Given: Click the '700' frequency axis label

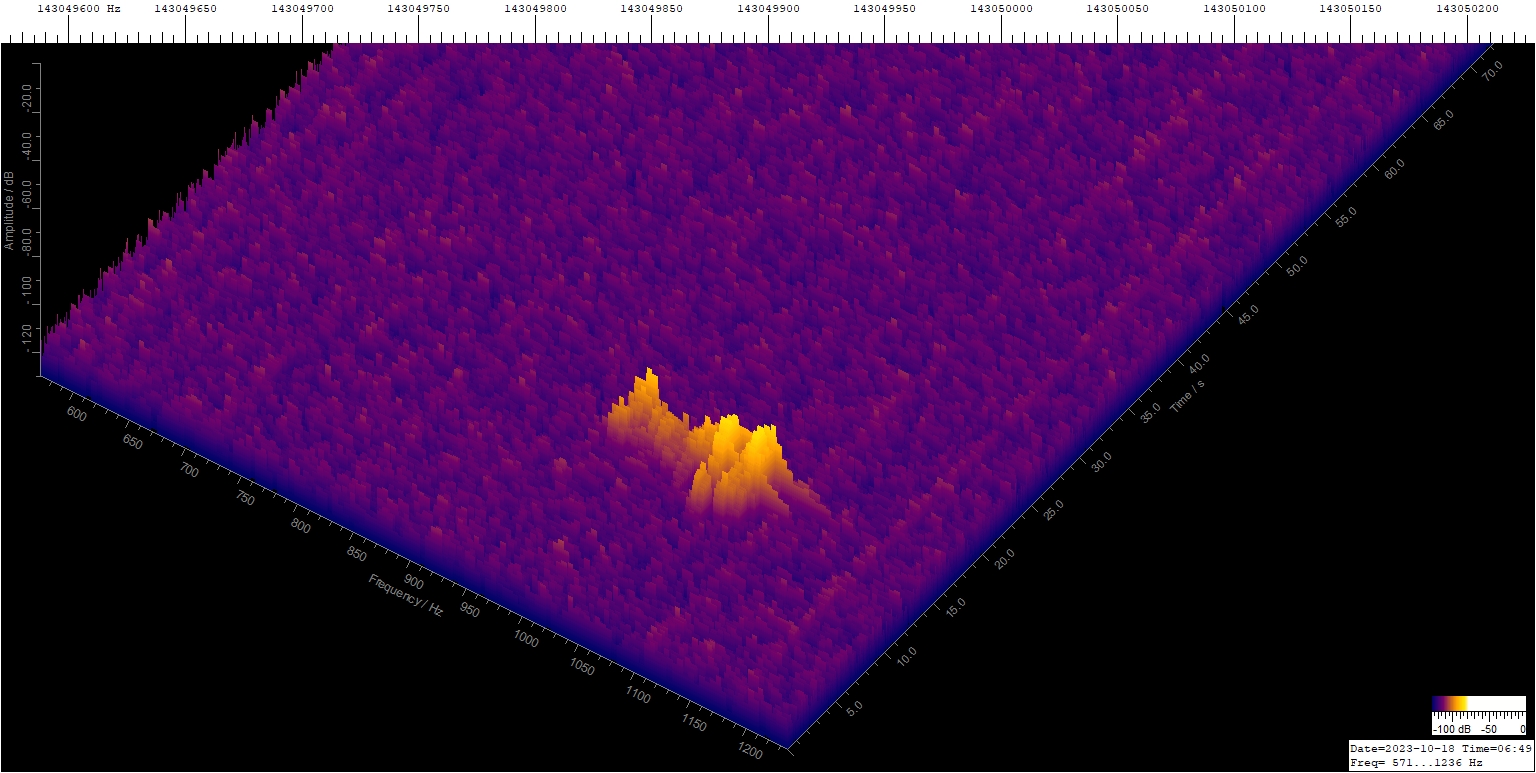Looking at the screenshot, I should pos(189,471).
